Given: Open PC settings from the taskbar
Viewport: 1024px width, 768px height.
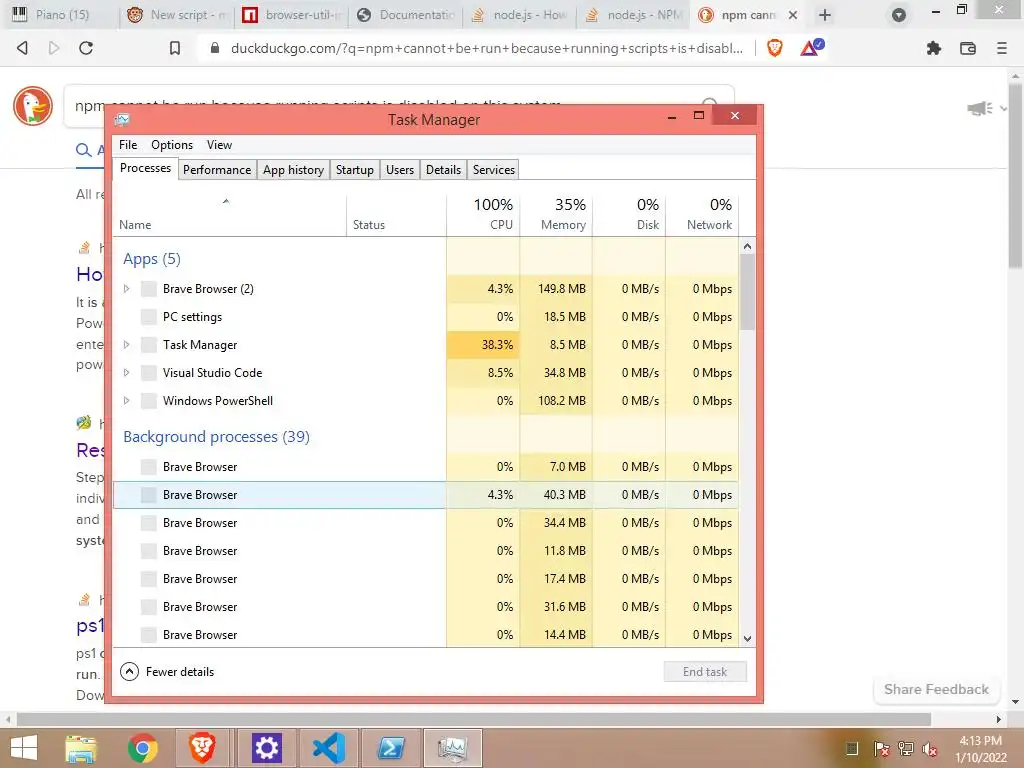Looking at the screenshot, I should point(266,748).
